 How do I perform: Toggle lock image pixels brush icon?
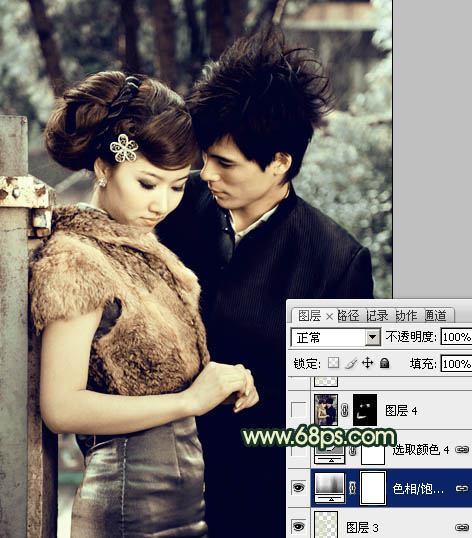pos(351,363)
